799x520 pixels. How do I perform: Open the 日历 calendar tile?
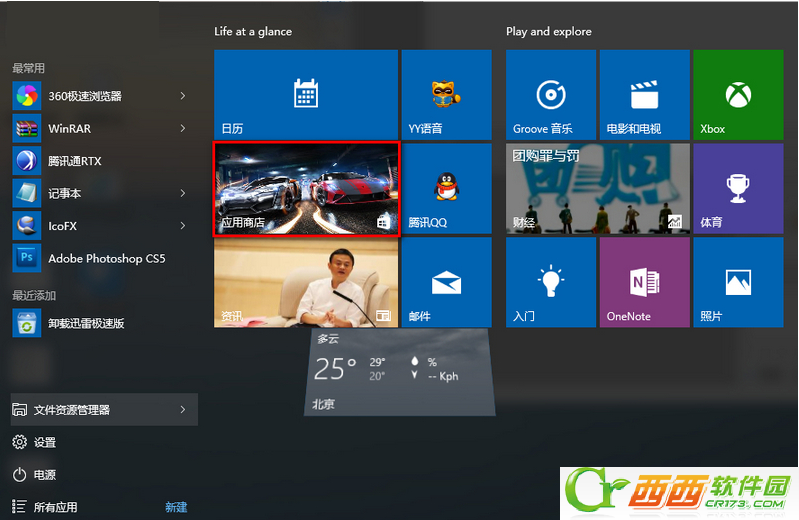[306, 94]
